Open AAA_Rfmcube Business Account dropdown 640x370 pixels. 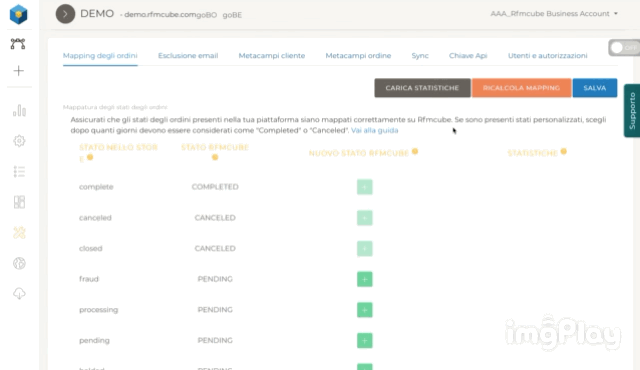point(554,13)
